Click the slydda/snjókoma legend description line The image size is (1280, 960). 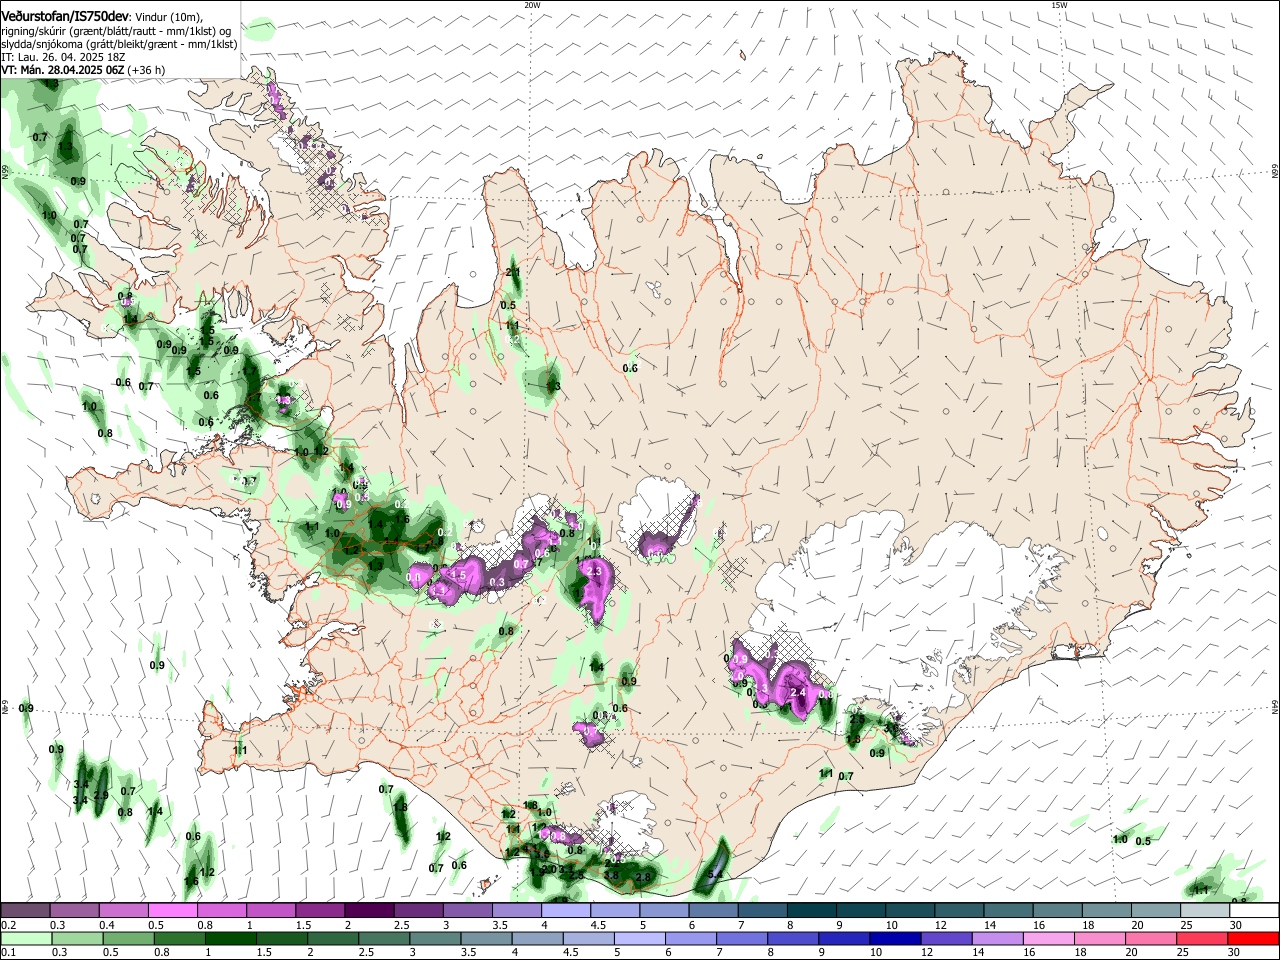(119, 44)
